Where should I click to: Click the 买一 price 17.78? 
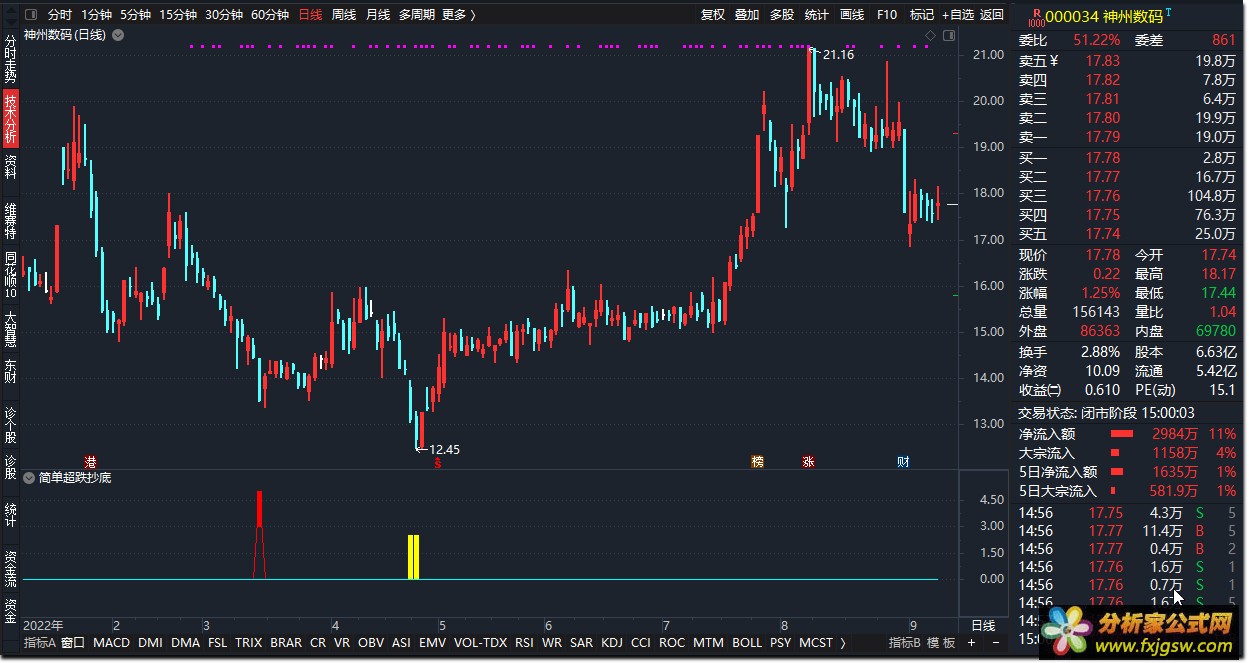(1103, 157)
